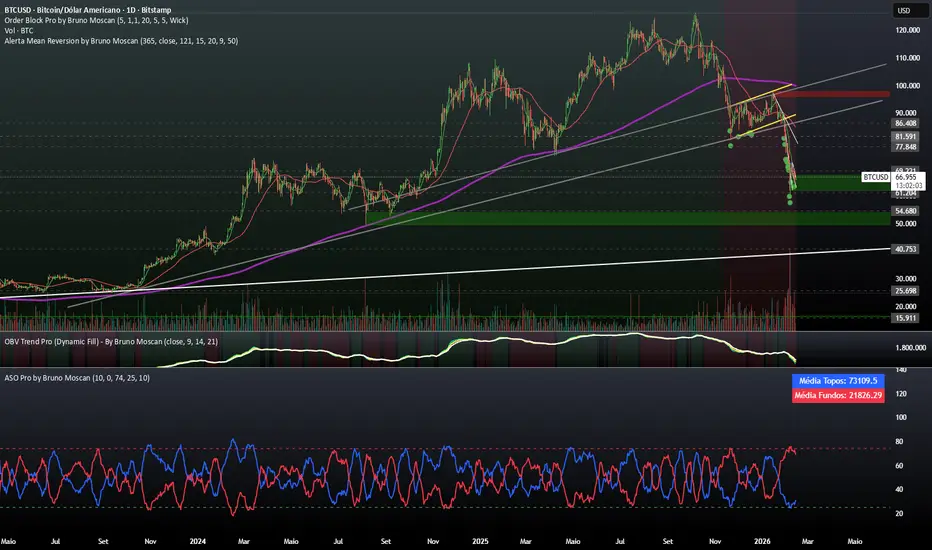This screenshot has height=550, width=932.
Task: Click the 2024 marker on time axis
Action: click(197, 542)
